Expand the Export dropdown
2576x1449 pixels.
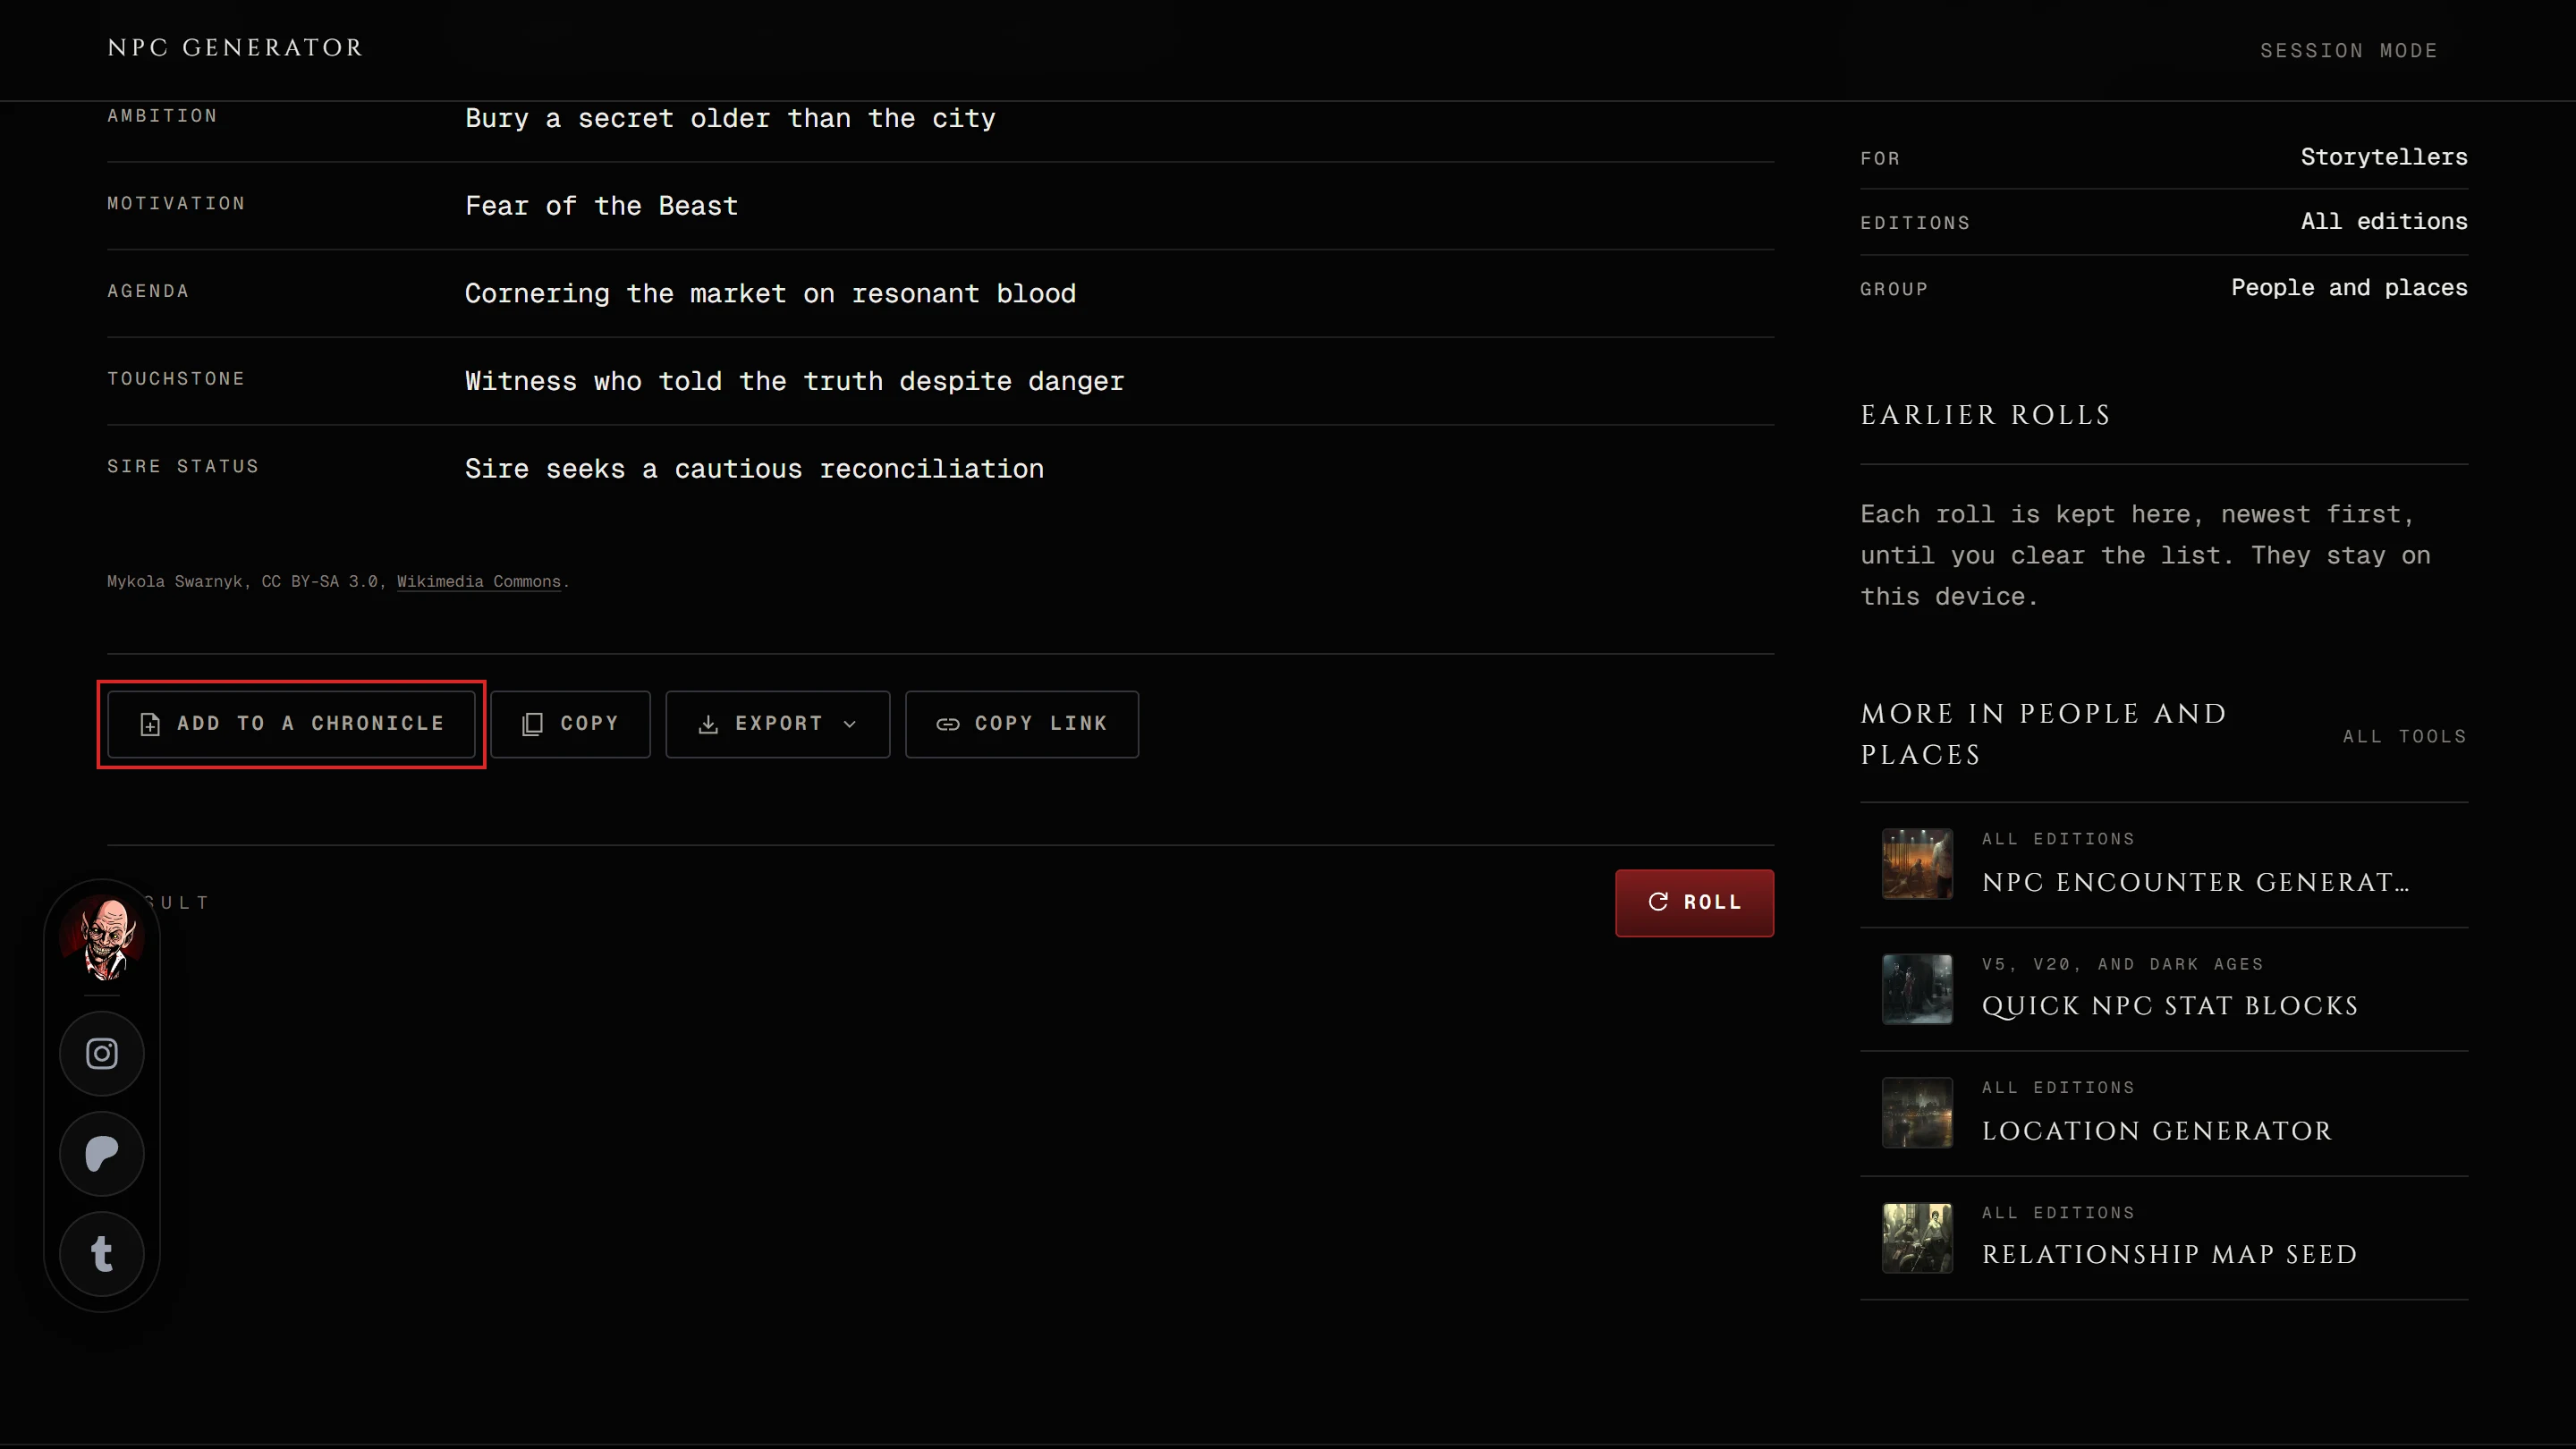pos(778,724)
